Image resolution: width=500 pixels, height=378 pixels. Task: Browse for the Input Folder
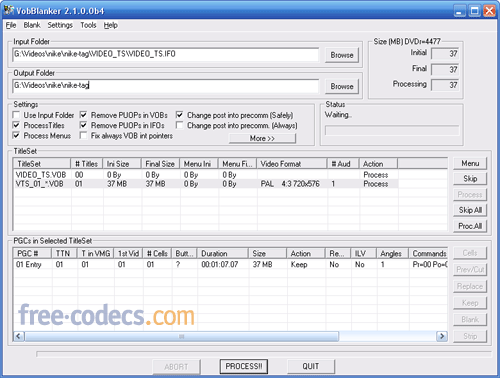coord(342,55)
